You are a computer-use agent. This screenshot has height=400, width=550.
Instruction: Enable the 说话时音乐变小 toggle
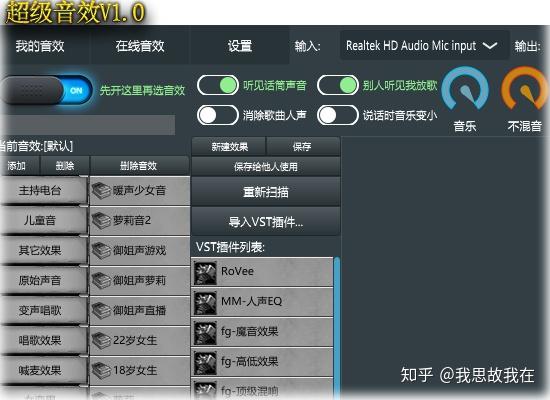pos(338,115)
